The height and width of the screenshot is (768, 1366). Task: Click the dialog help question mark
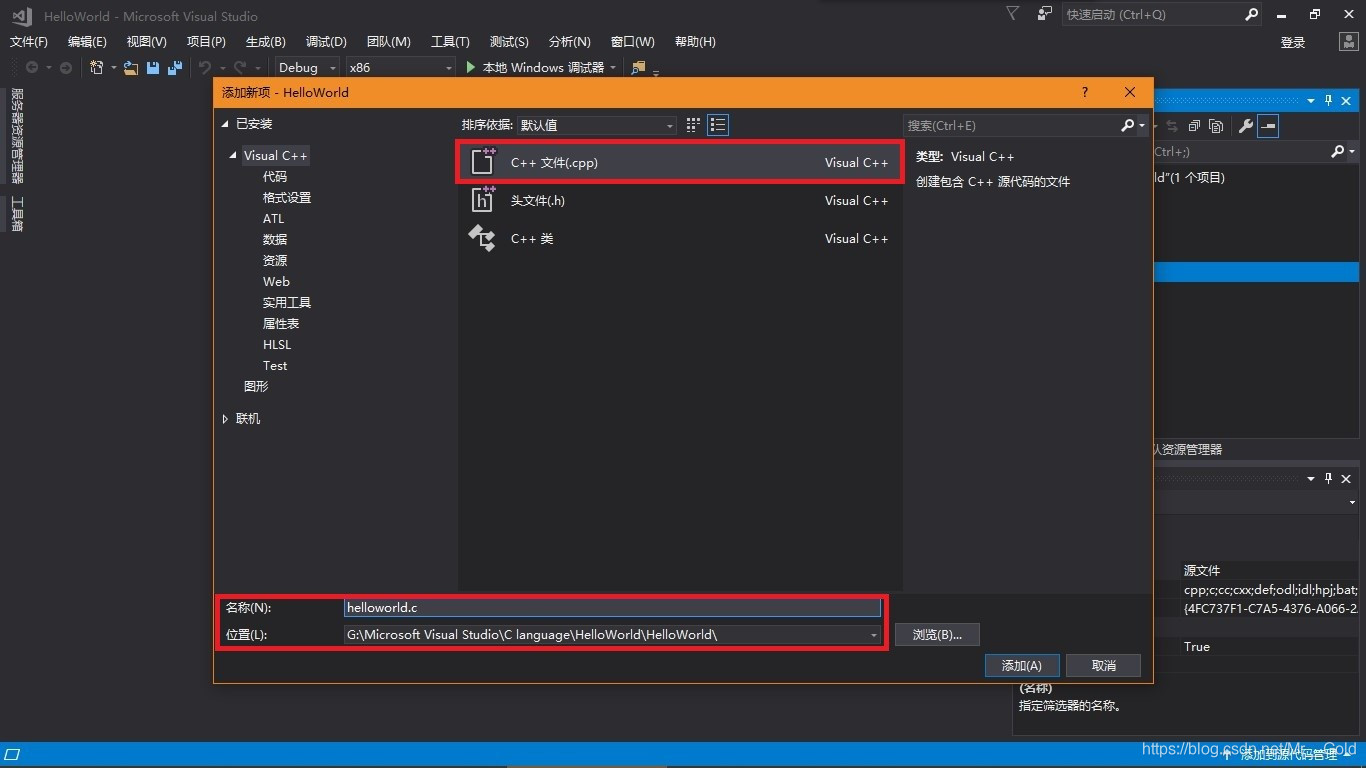(x=1085, y=92)
